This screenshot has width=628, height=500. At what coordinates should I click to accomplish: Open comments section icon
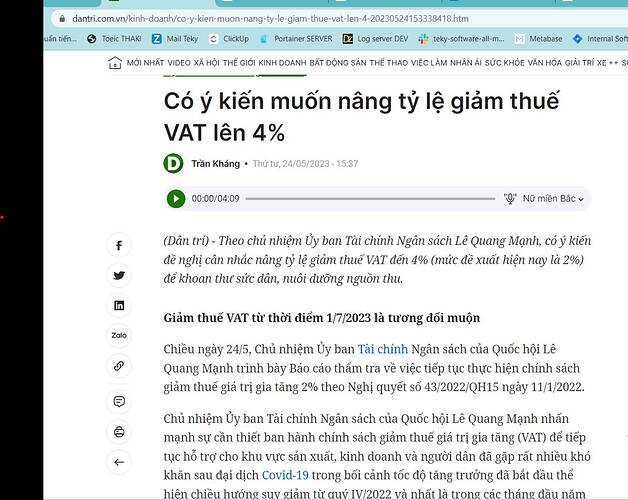click(x=119, y=401)
